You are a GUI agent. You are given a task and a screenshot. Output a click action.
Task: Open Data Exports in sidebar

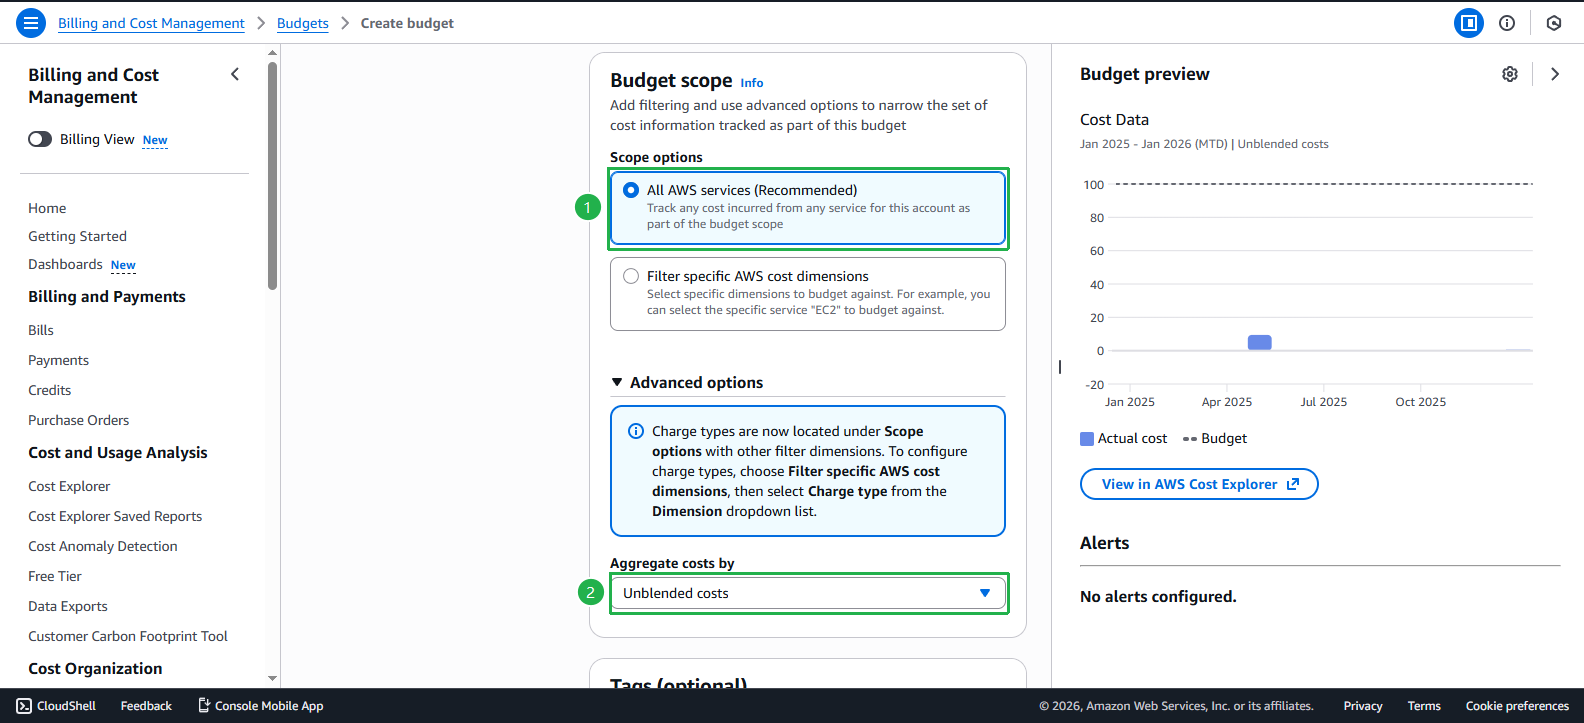coord(67,606)
